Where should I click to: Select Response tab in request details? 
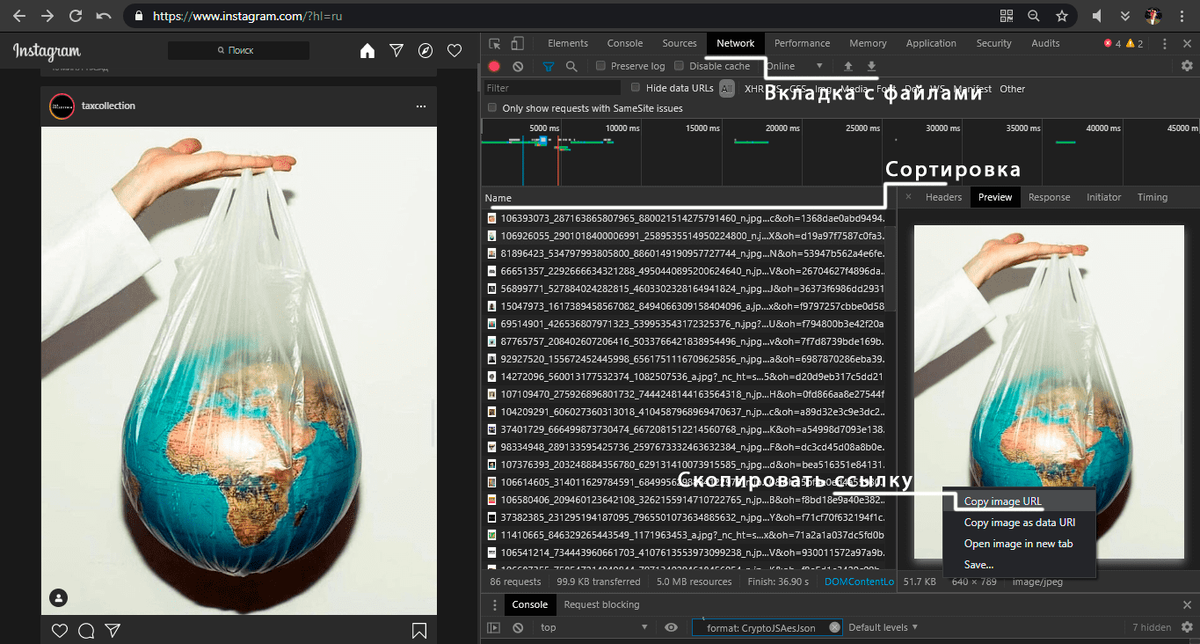1049,197
